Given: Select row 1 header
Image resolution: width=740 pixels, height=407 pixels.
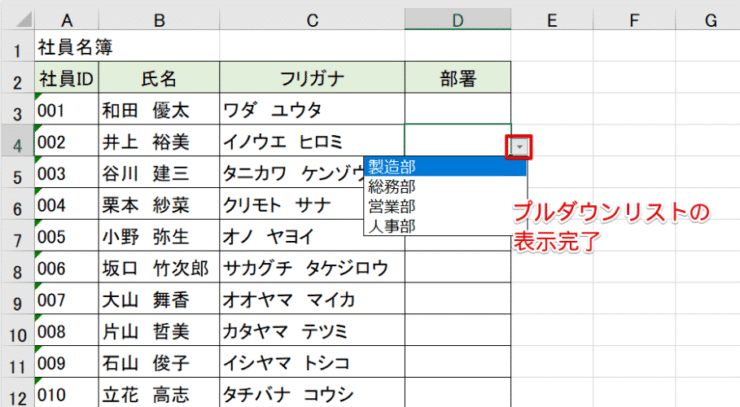Looking at the screenshot, I should [17, 46].
